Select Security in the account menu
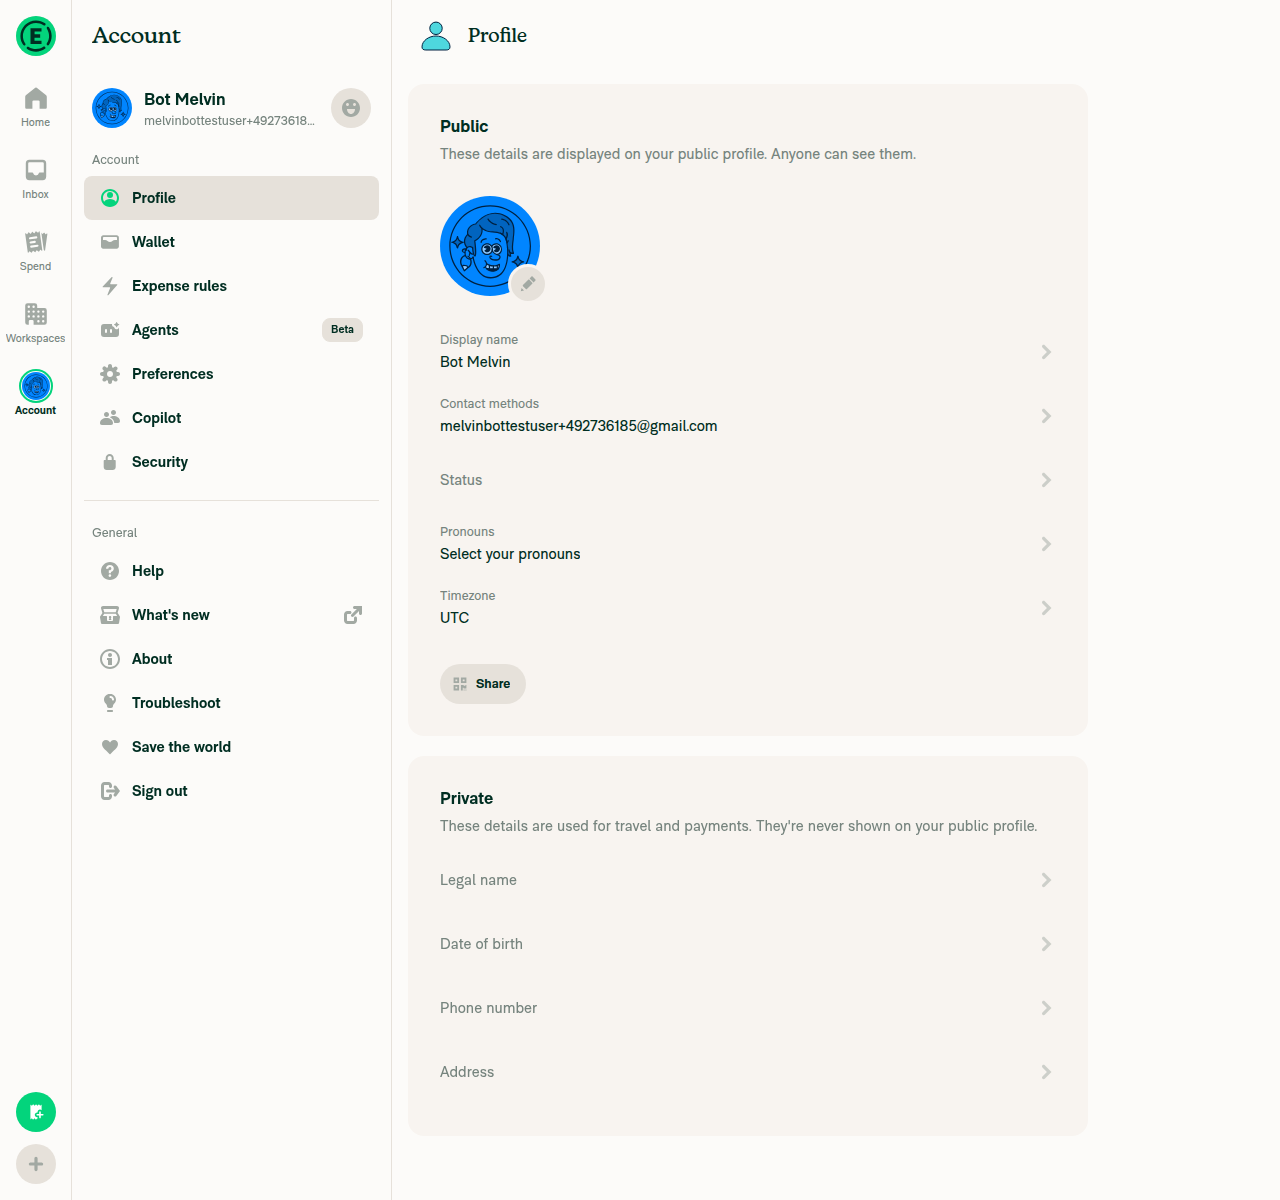Screen dimensions: 1280x1200 (231, 462)
